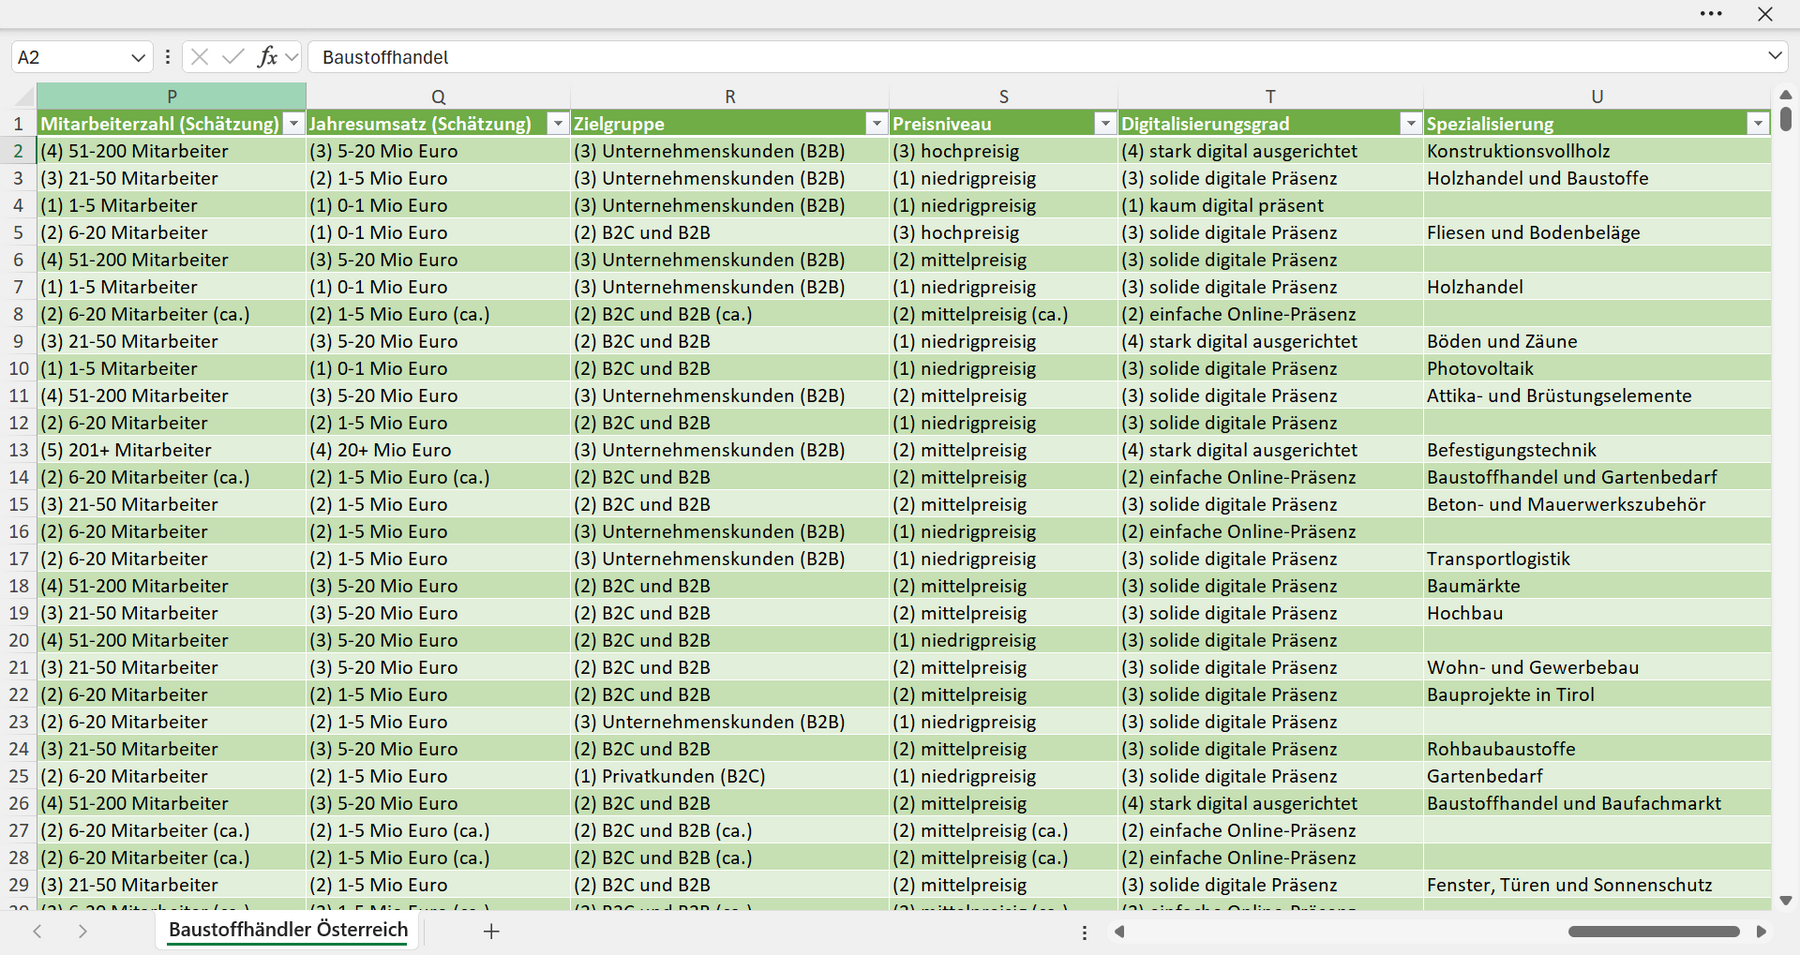Open the insert function fx button

(x=267, y=57)
